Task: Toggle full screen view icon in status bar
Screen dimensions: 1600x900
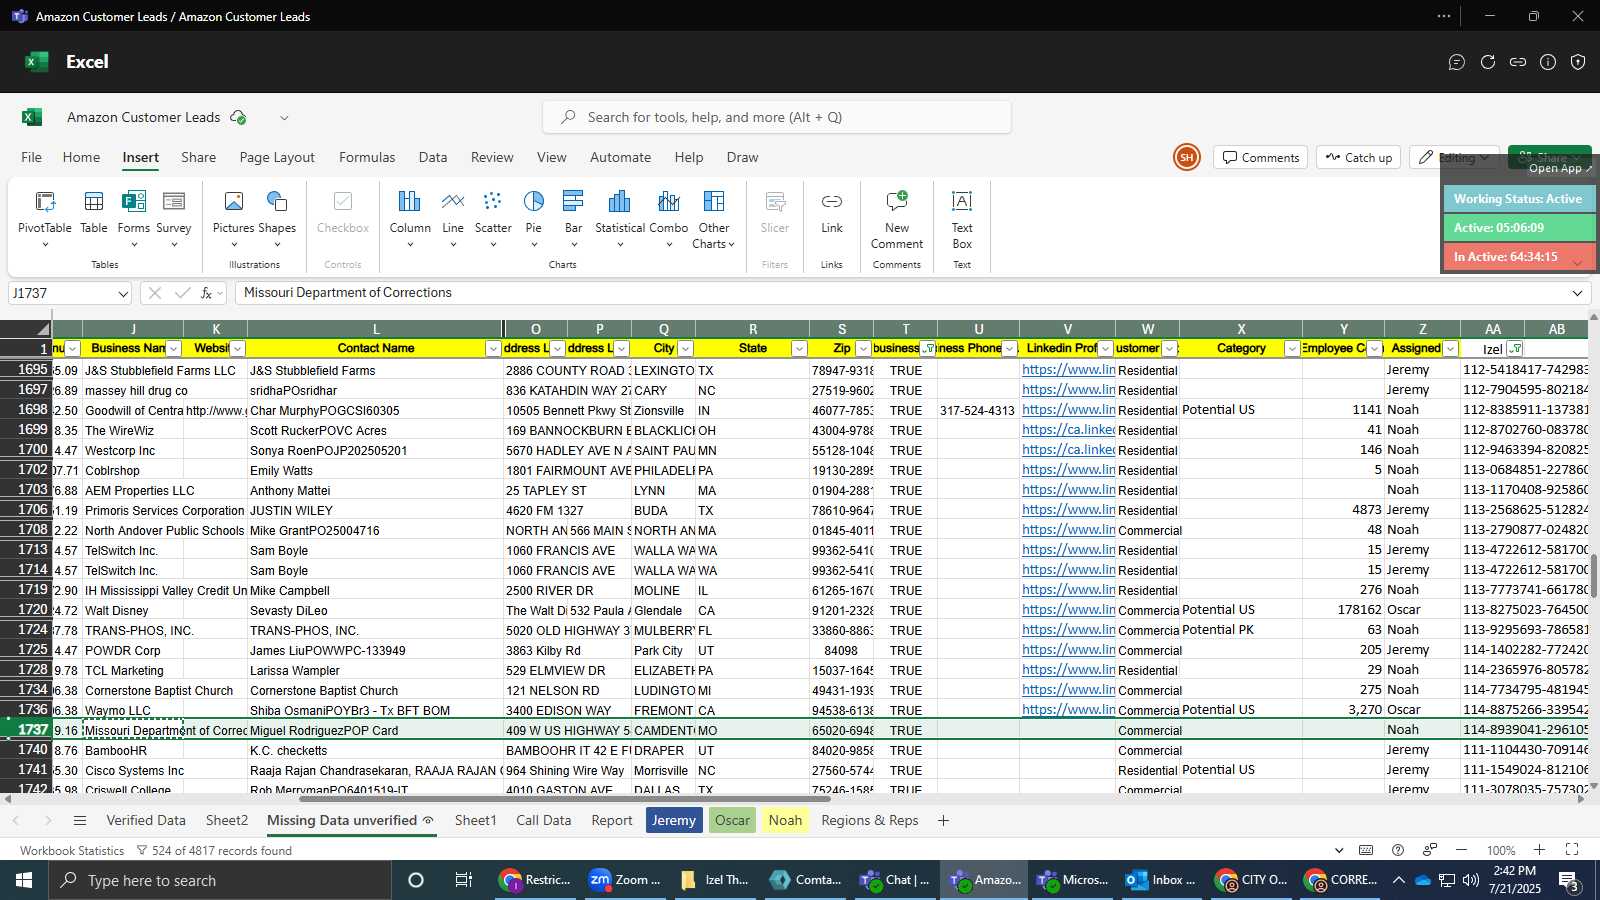Action: tap(1572, 850)
